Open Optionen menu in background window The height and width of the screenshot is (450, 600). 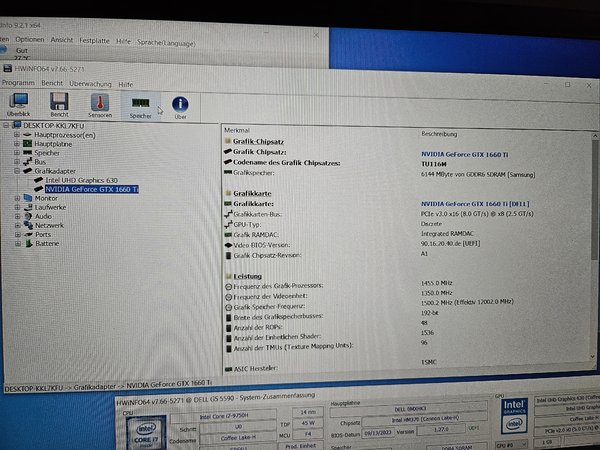(x=29, y=39)
